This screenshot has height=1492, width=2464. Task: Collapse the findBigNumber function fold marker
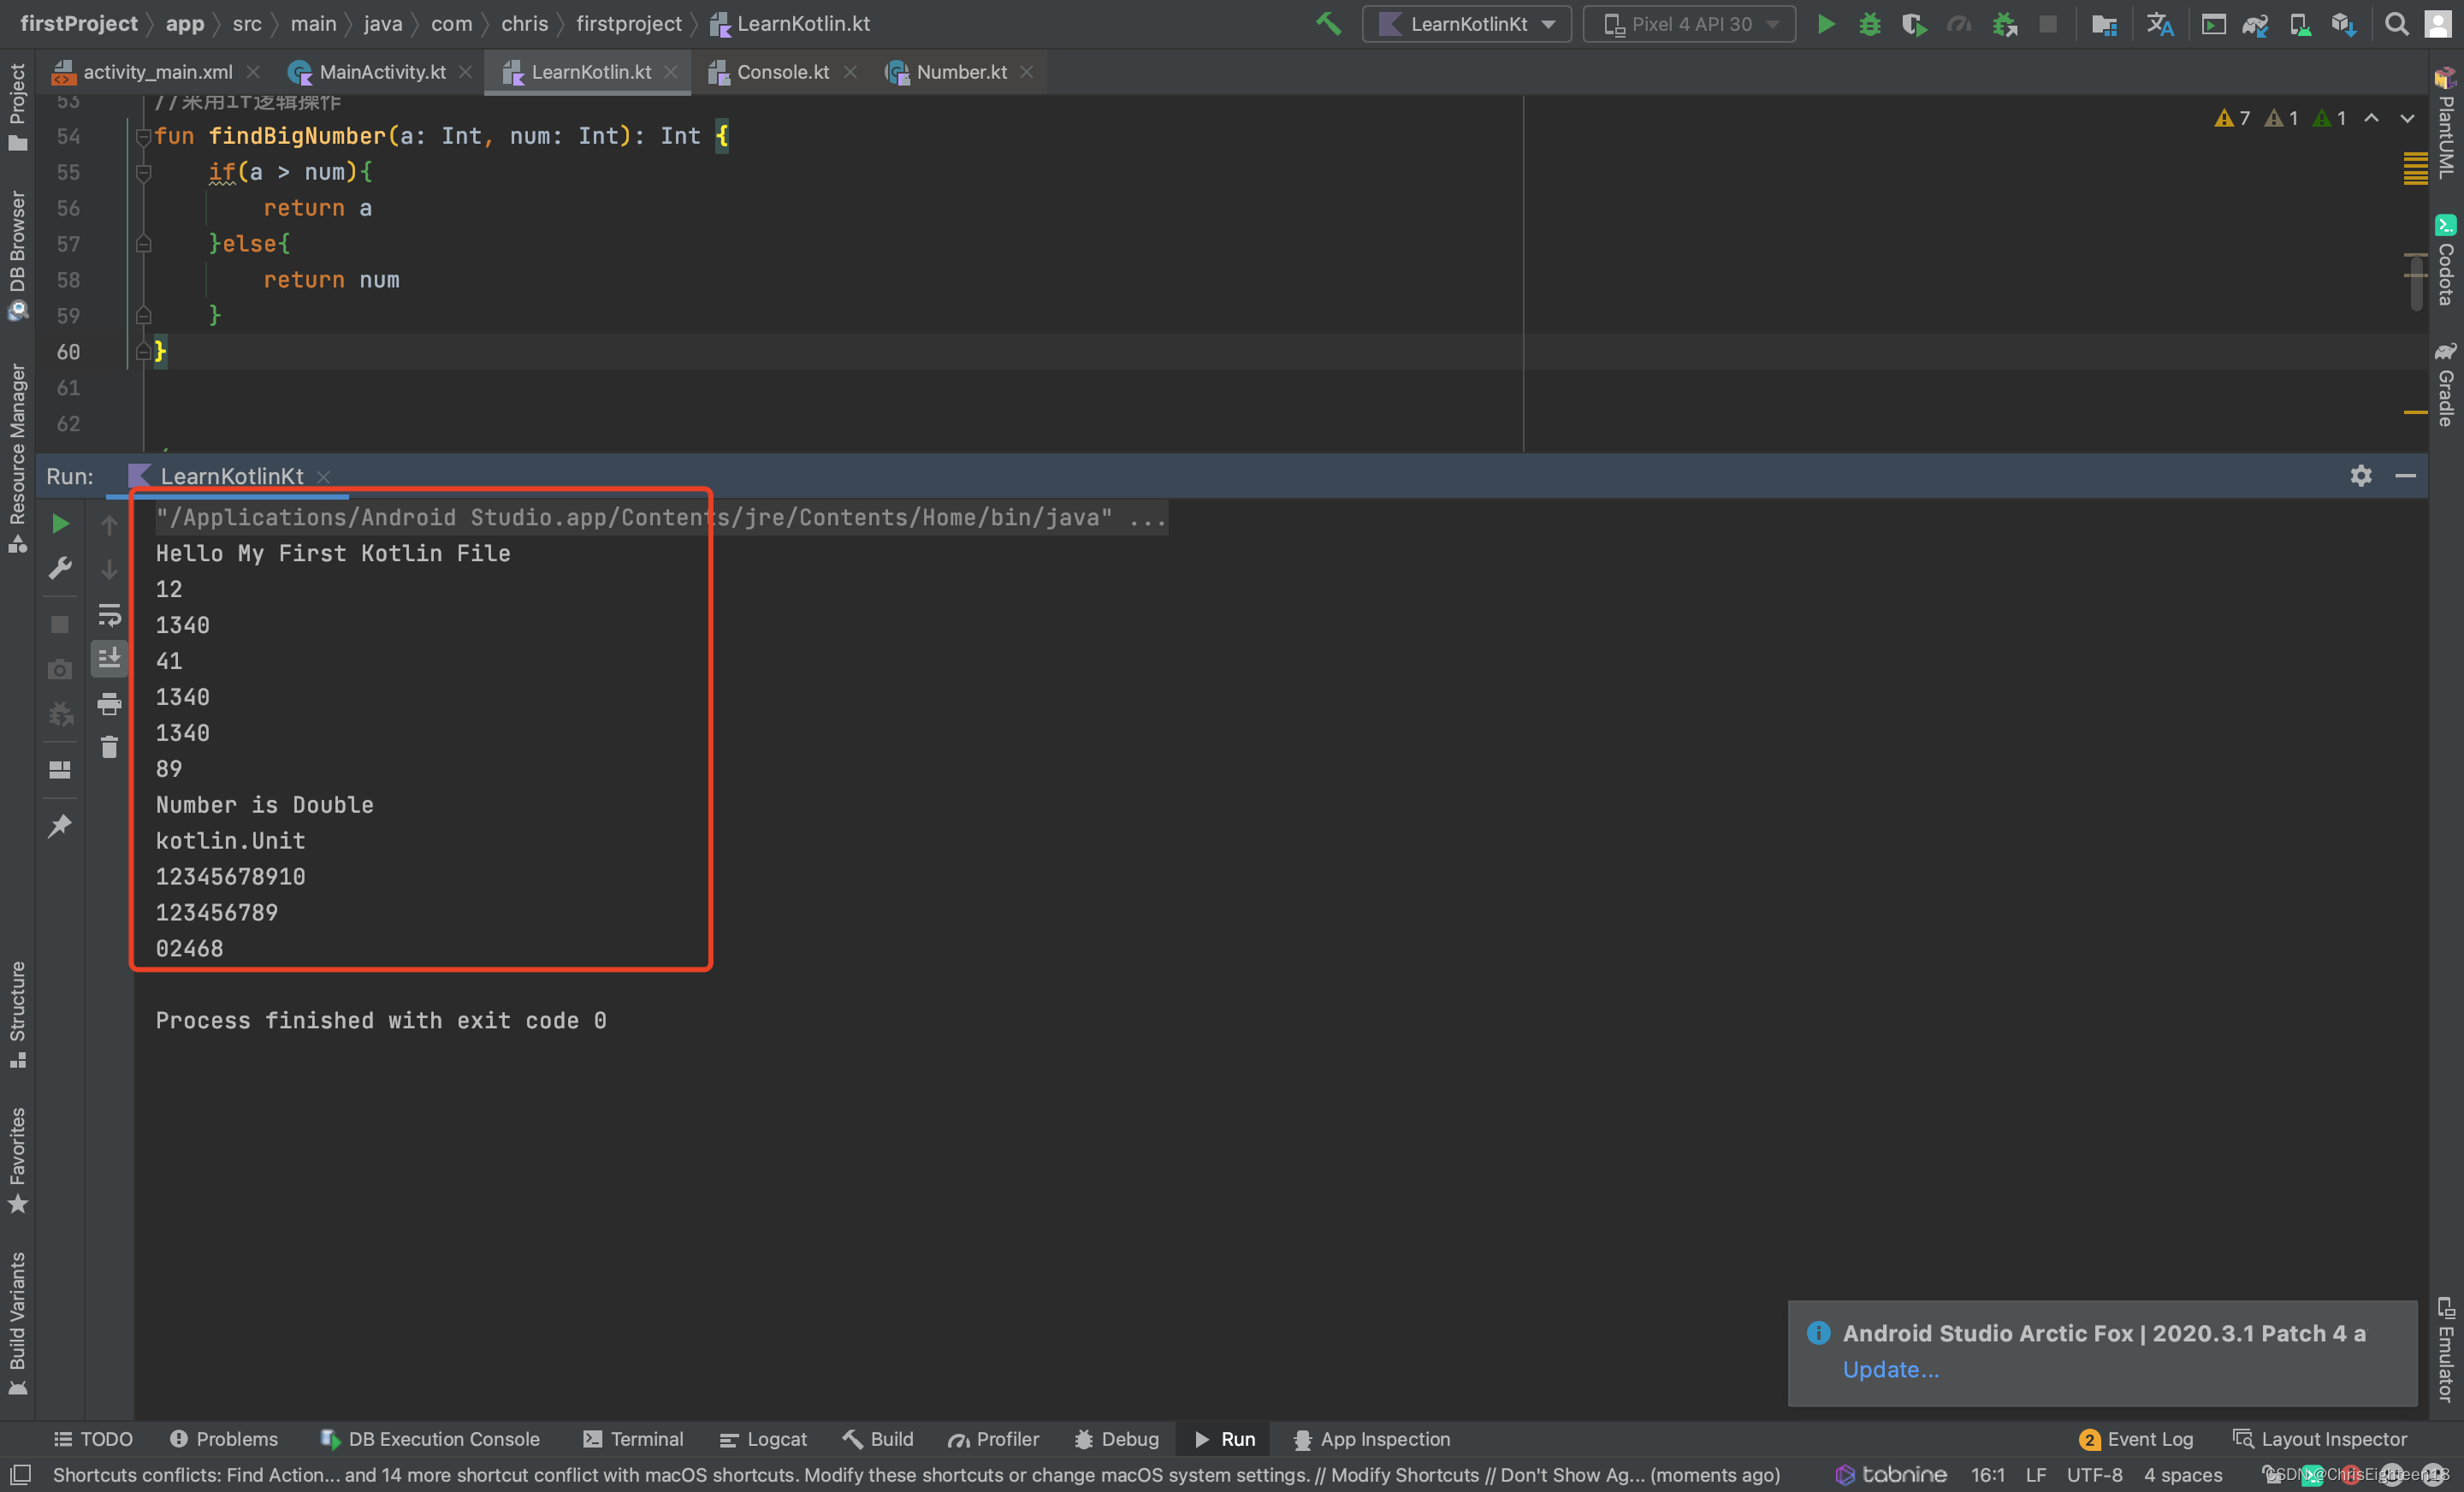[143, 136]
